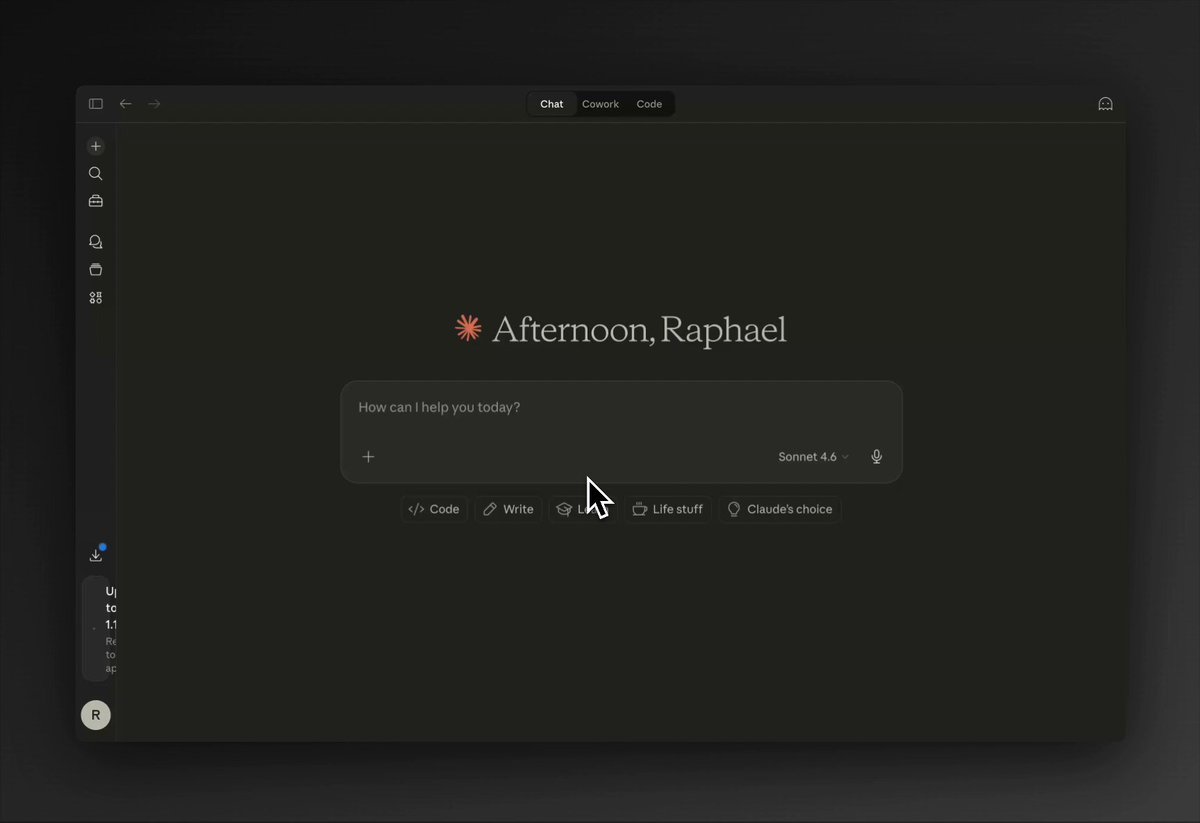Image resolution: width=1200 pixels, height=823 pixels.
Task: Open the archive icon in the sidebar
Action: [95, 269]
